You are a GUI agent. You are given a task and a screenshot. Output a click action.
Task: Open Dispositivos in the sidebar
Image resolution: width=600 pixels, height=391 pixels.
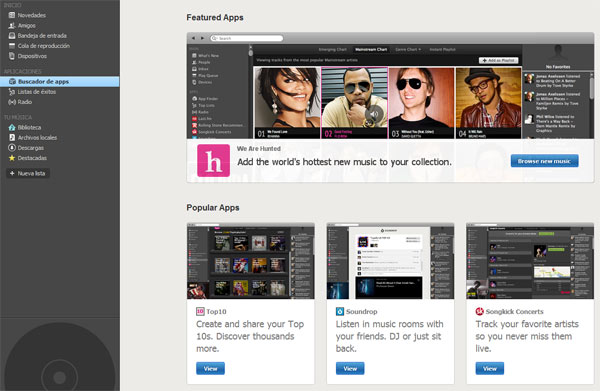[28, 56]
